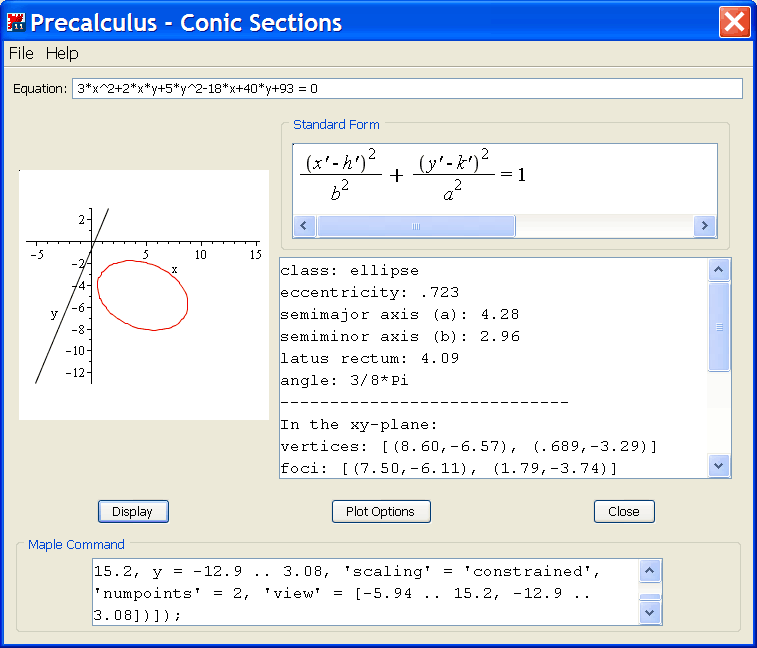This screenshot has height=648, width=757.
Task: Click the up arrow of results scrollbar
Action: pyautogui.click(x=719, y=270)
